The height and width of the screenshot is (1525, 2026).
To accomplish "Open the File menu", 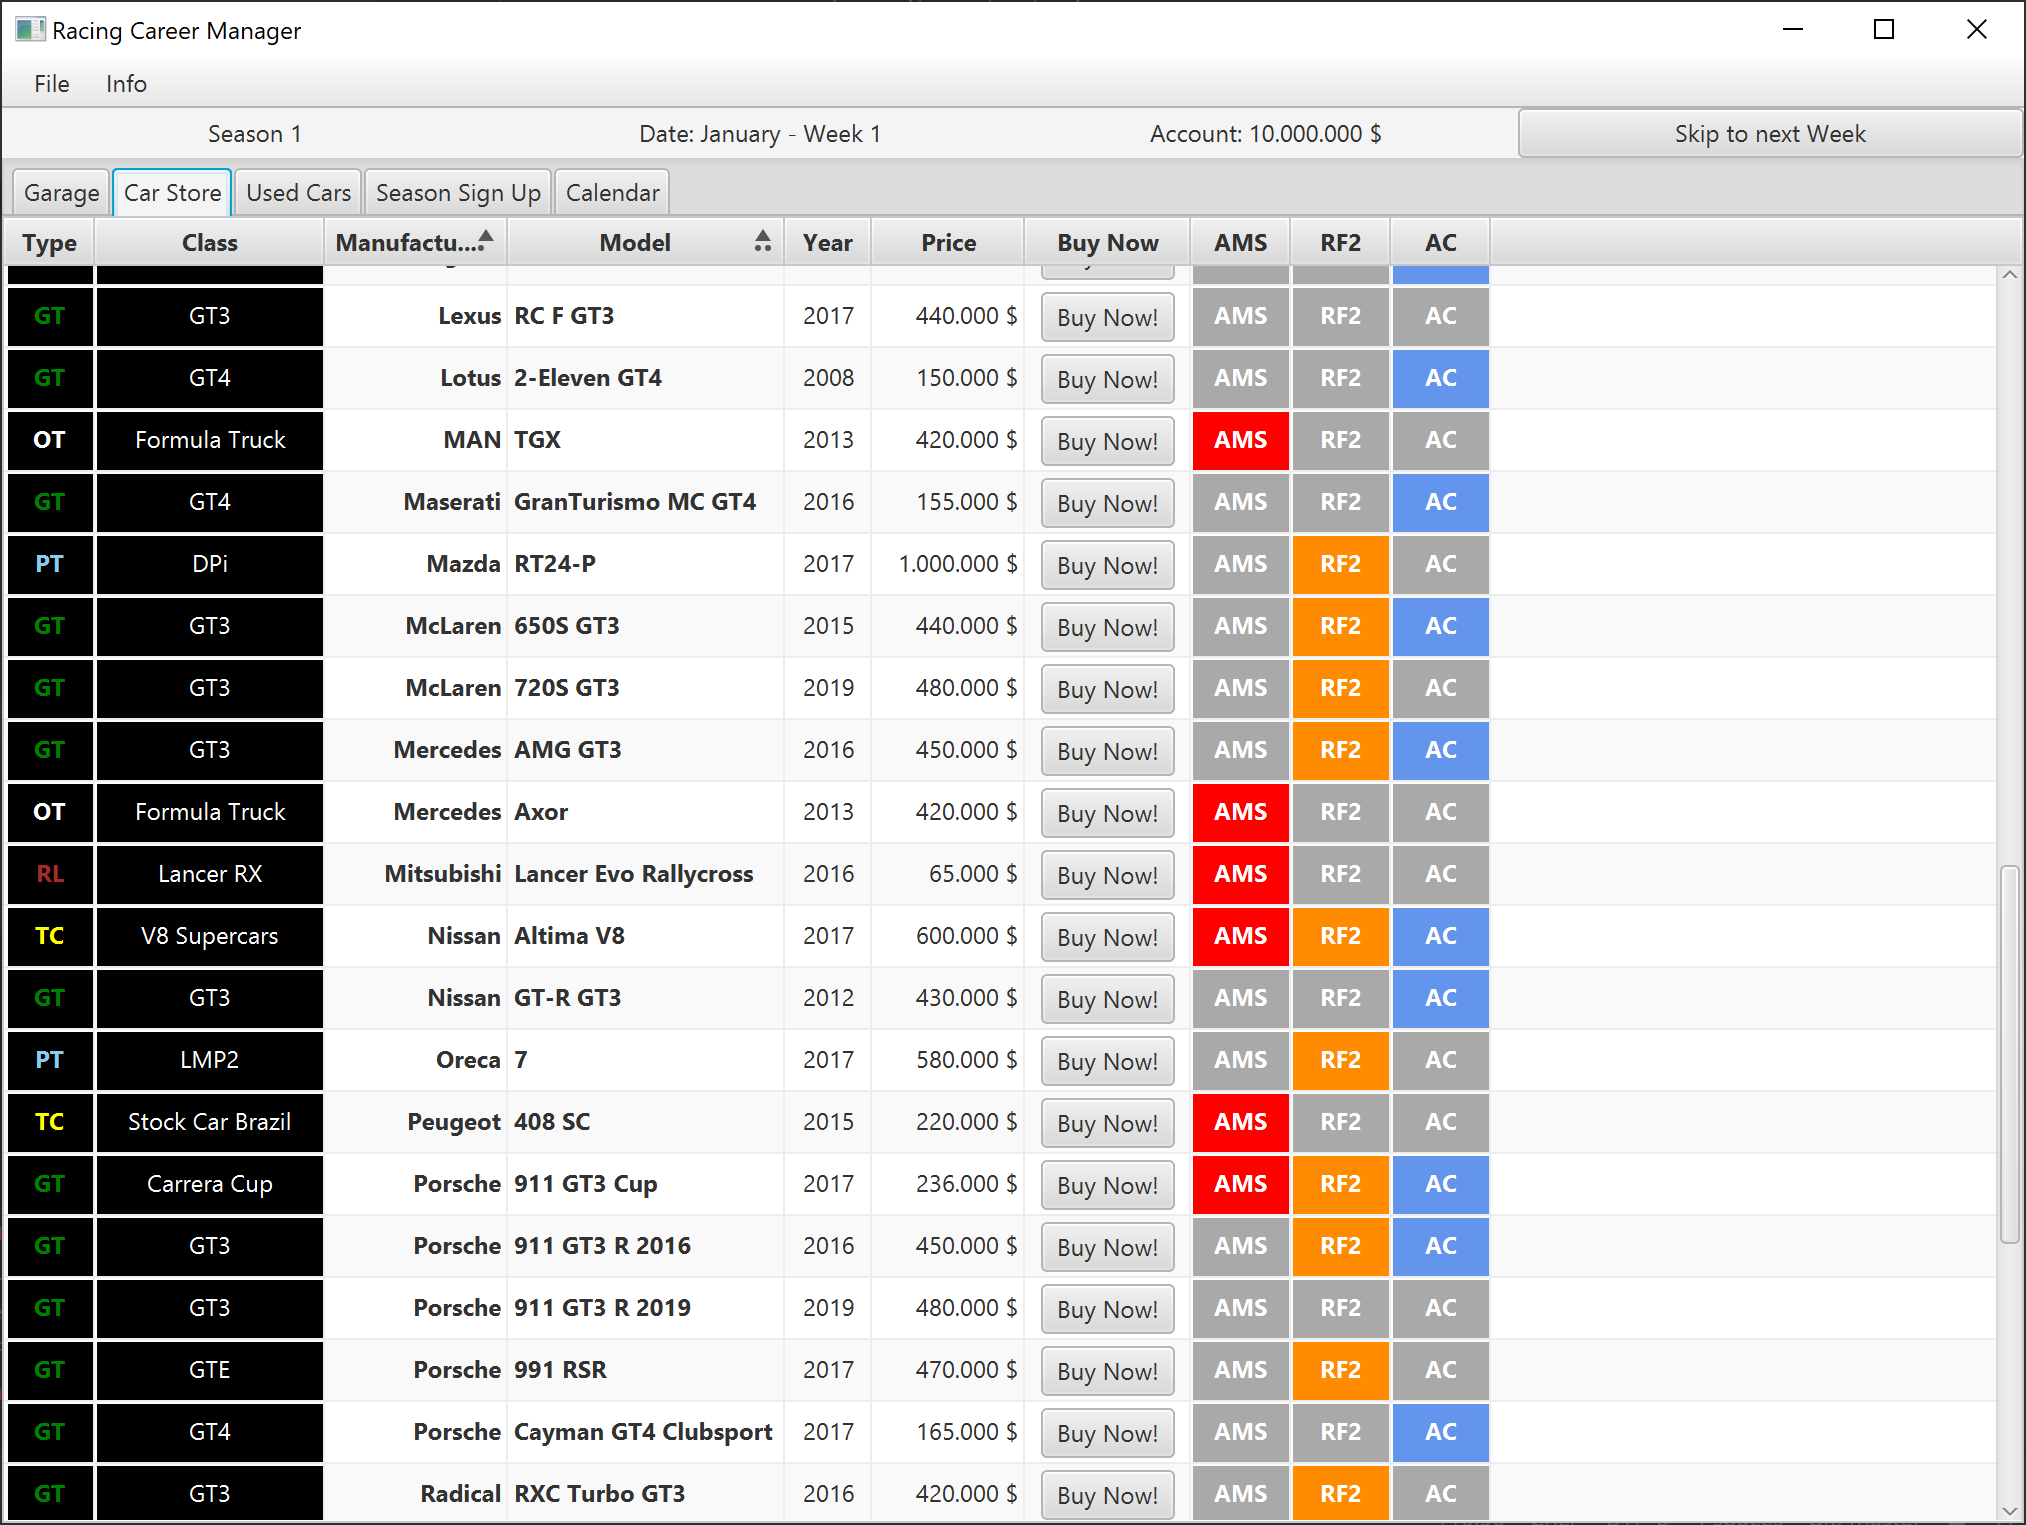I will (x=52, y=84).
